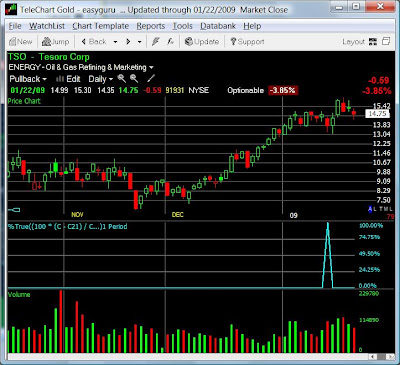Select the M scaling option

(386, 209)
